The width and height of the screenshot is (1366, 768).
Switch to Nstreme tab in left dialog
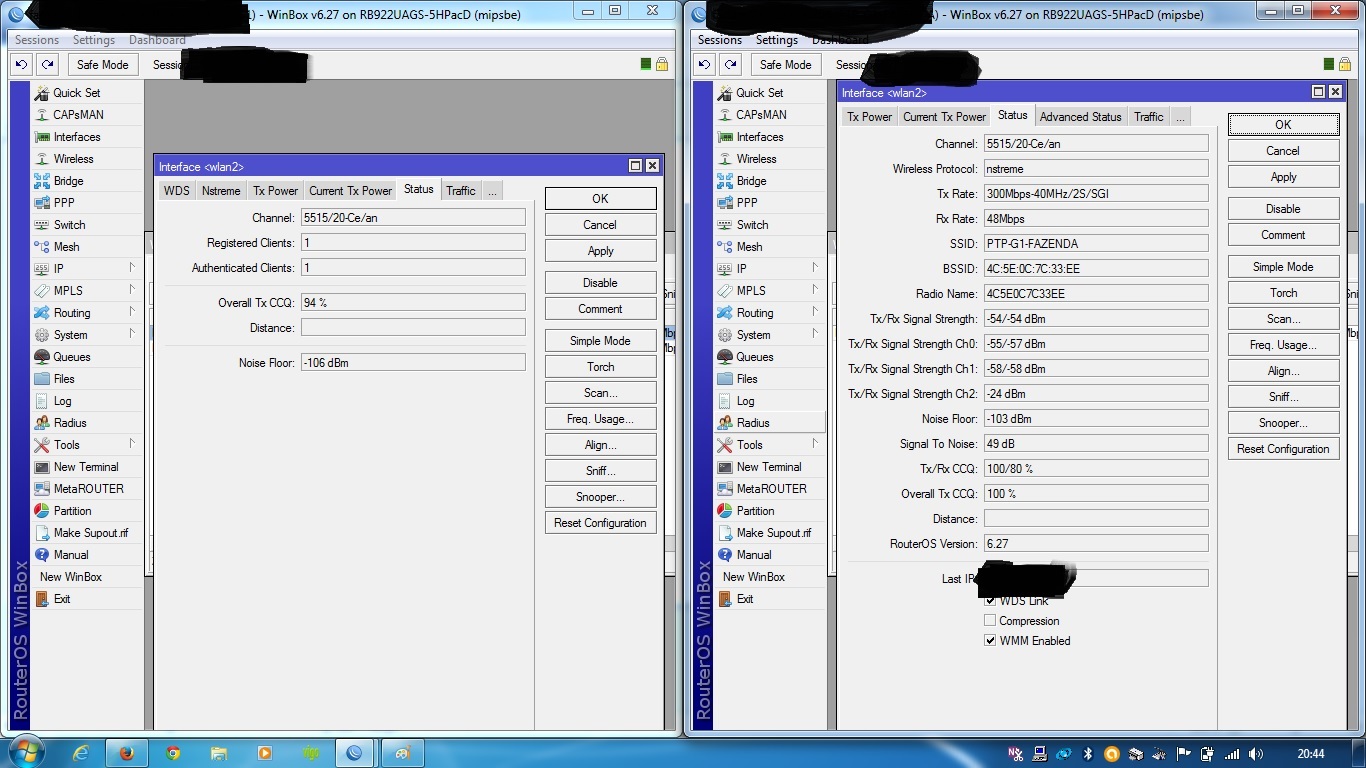tap(221, 191)
